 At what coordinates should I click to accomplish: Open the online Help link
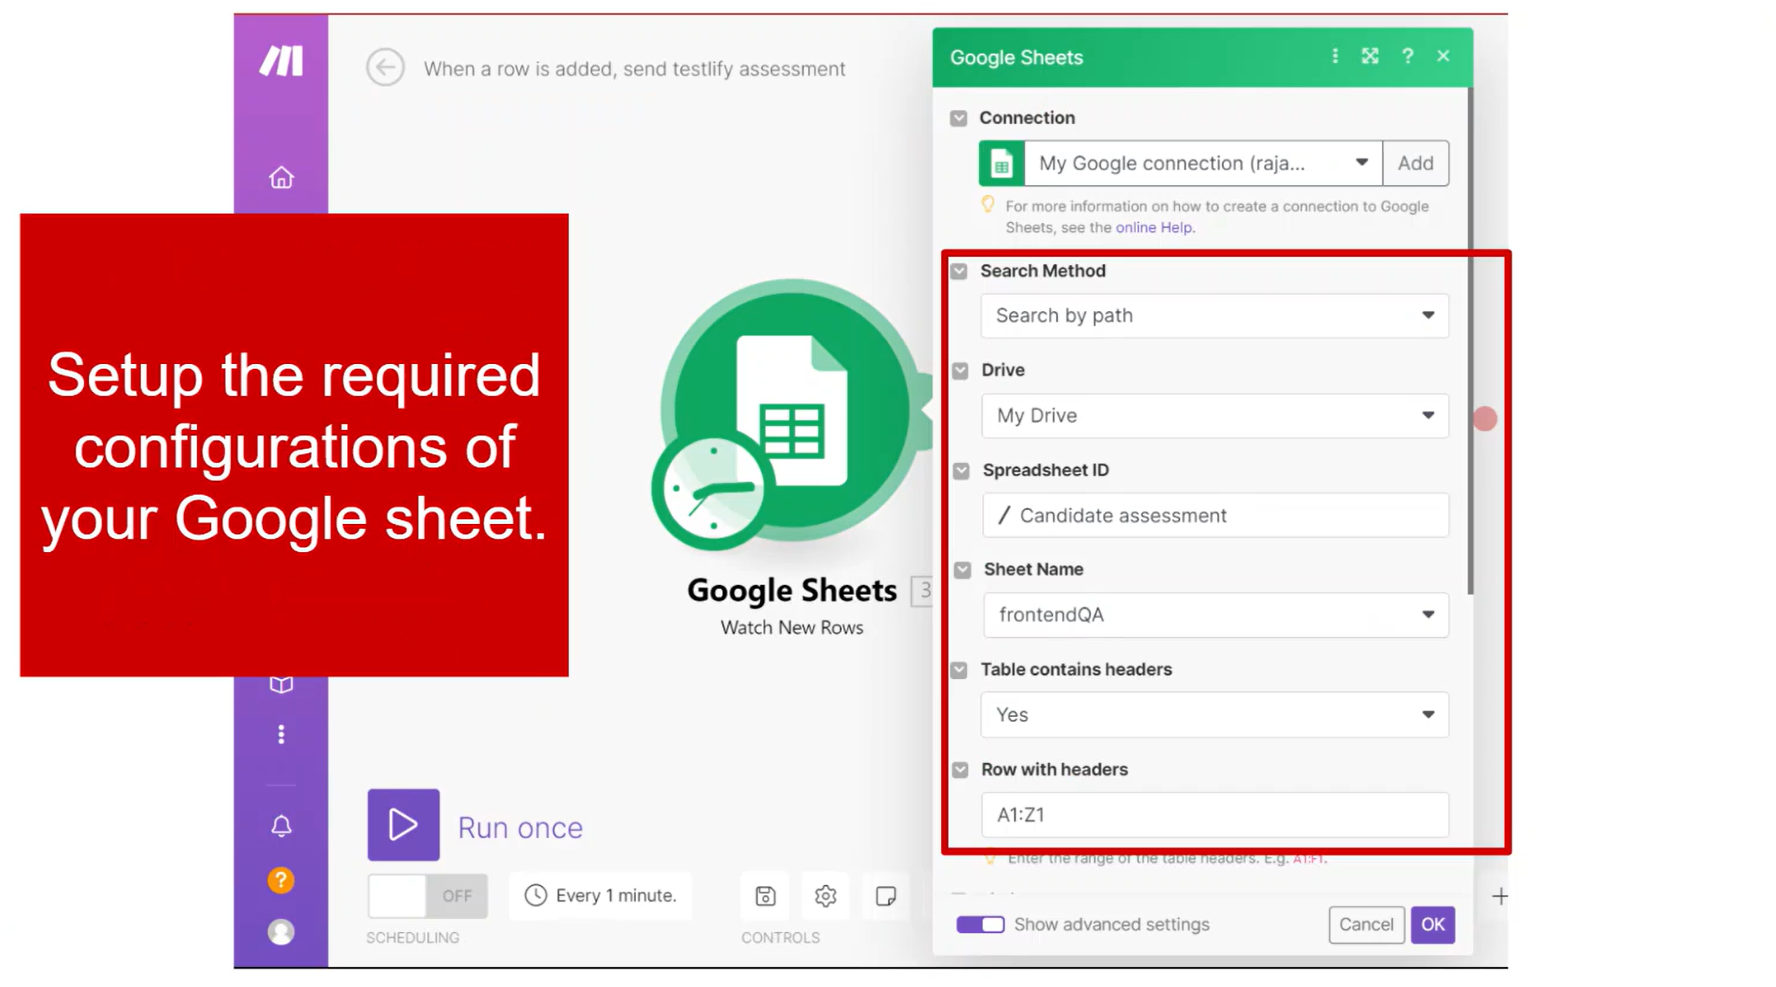click(x=1154, y=227)
